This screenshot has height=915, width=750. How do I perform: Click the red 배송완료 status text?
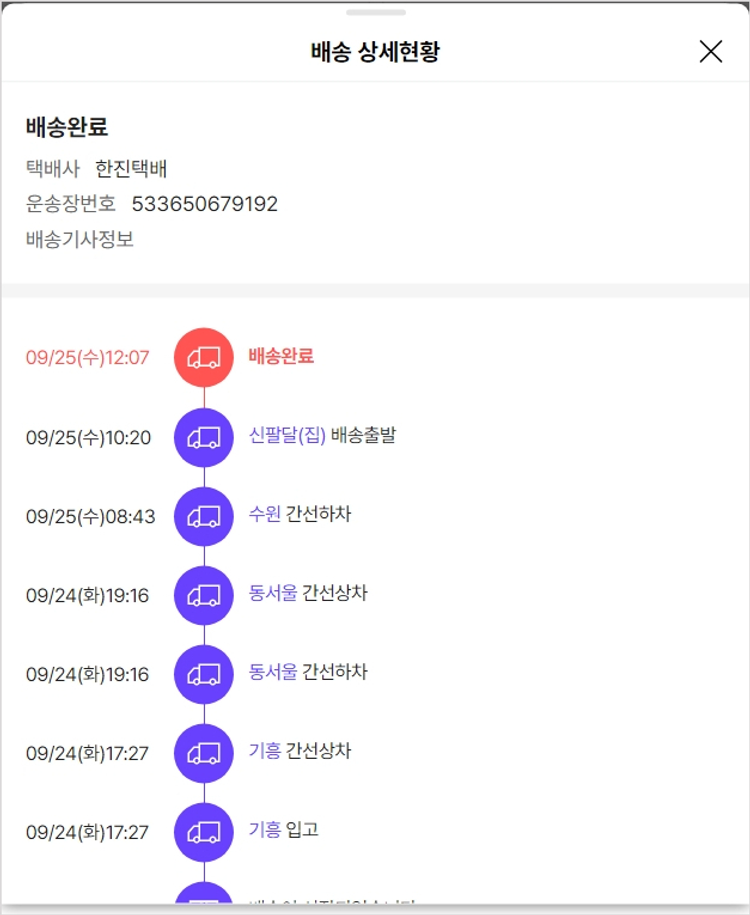click(x=281, y=356)
